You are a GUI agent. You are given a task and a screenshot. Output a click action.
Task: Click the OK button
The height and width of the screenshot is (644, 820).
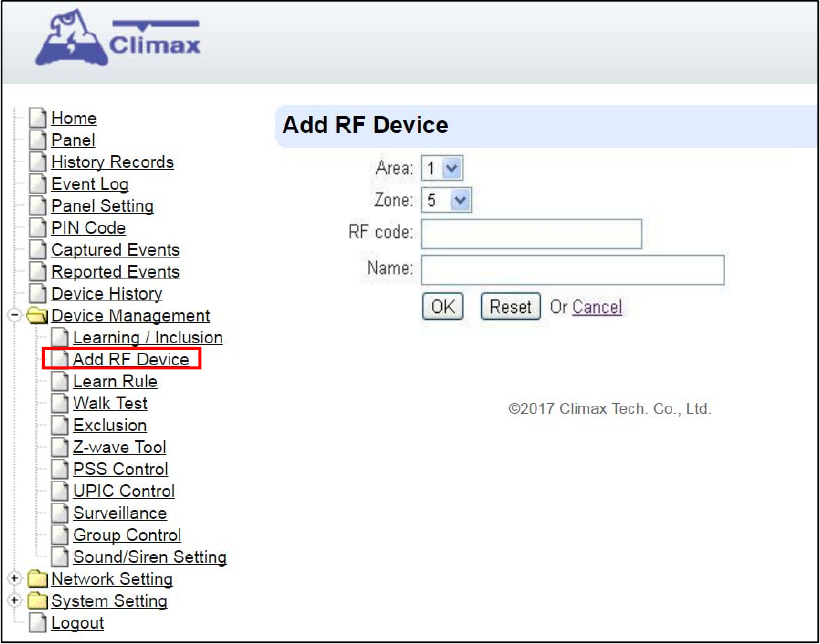(x=442, y=307)
